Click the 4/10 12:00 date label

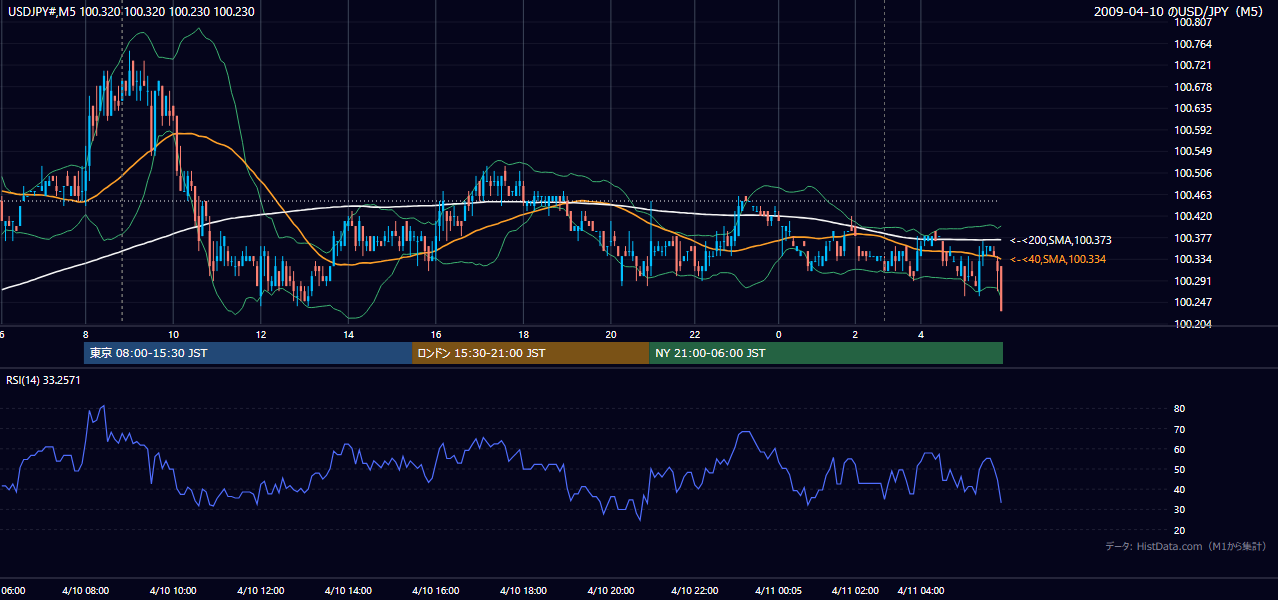point(260,590)
